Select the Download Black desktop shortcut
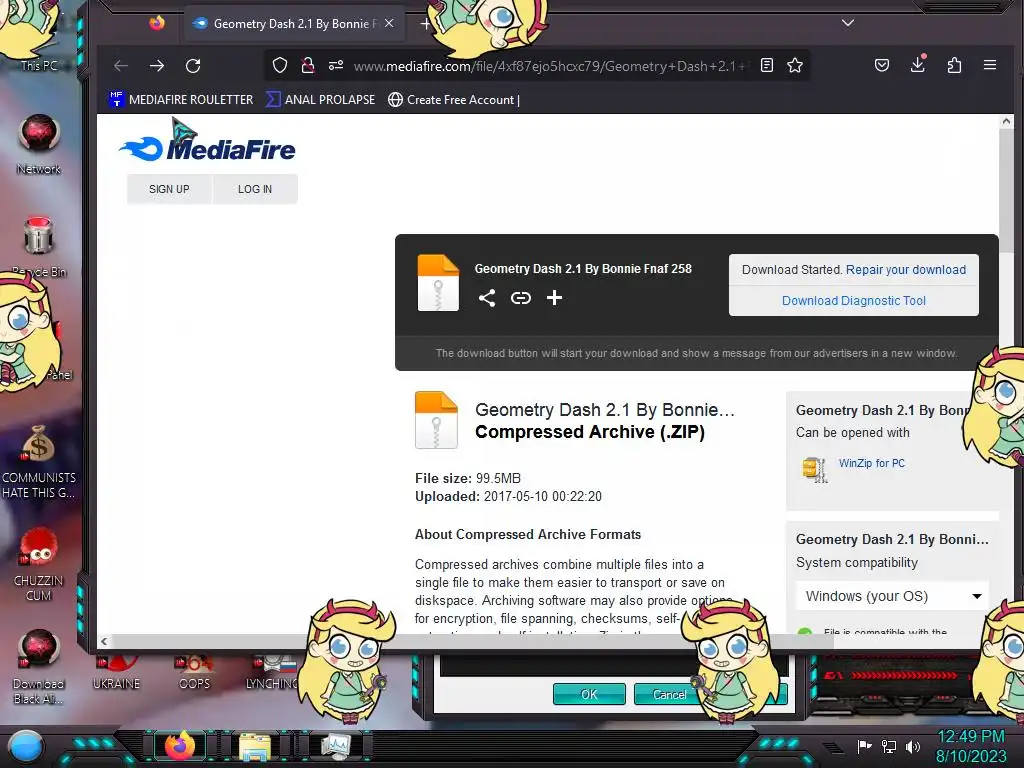The image size is (1024, 768). (x=39, y=666)
